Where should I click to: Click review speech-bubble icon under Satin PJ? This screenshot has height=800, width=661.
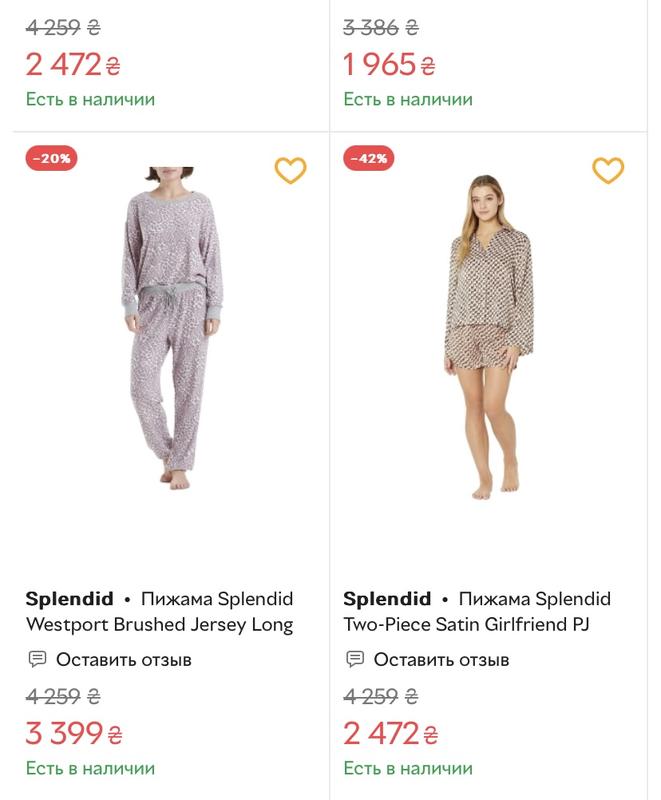click(355, 659)
